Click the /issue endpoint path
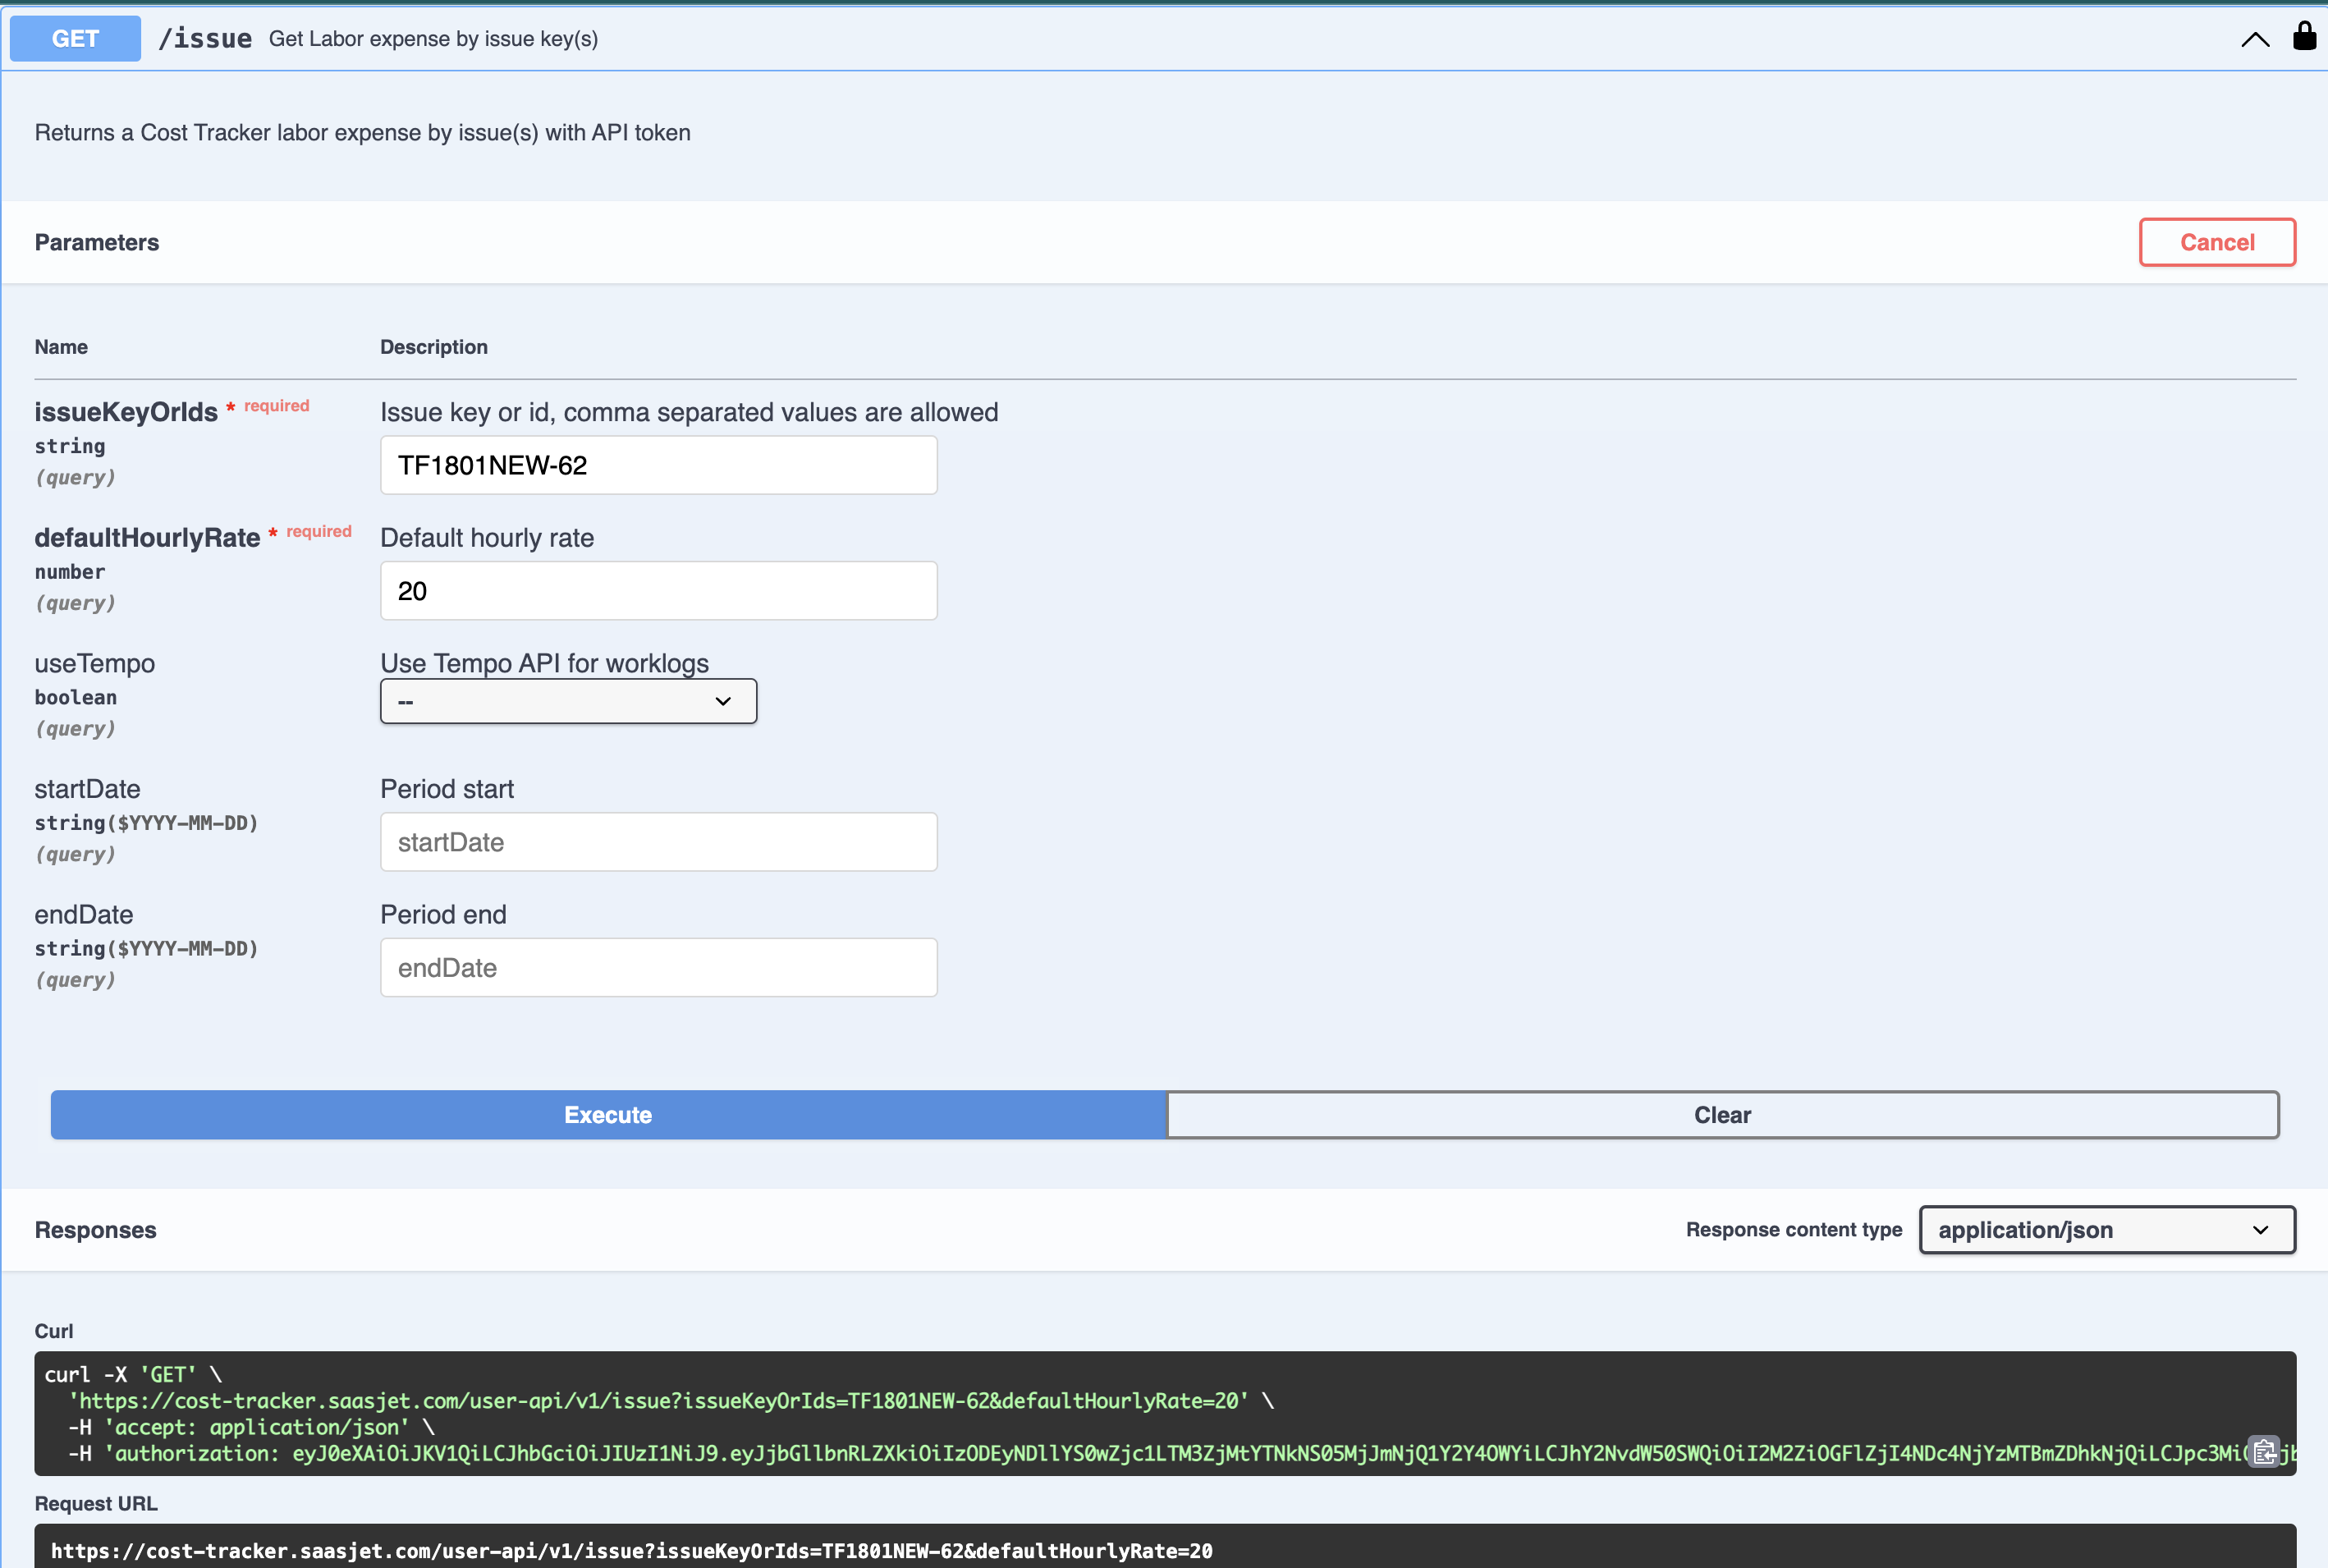 pyautogui.click(x=205, y=39)
